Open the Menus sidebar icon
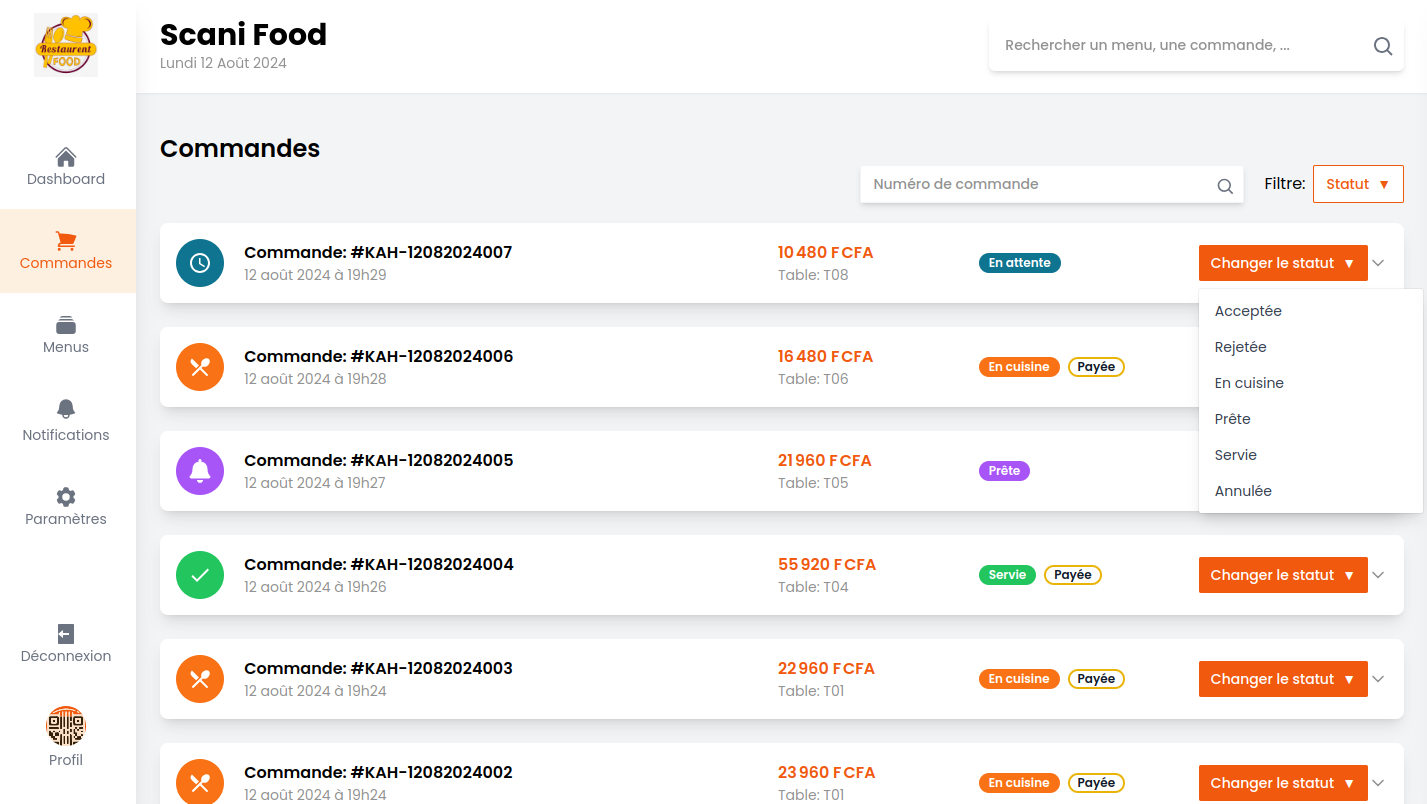The image size is (1427, 804). (66, 325)
